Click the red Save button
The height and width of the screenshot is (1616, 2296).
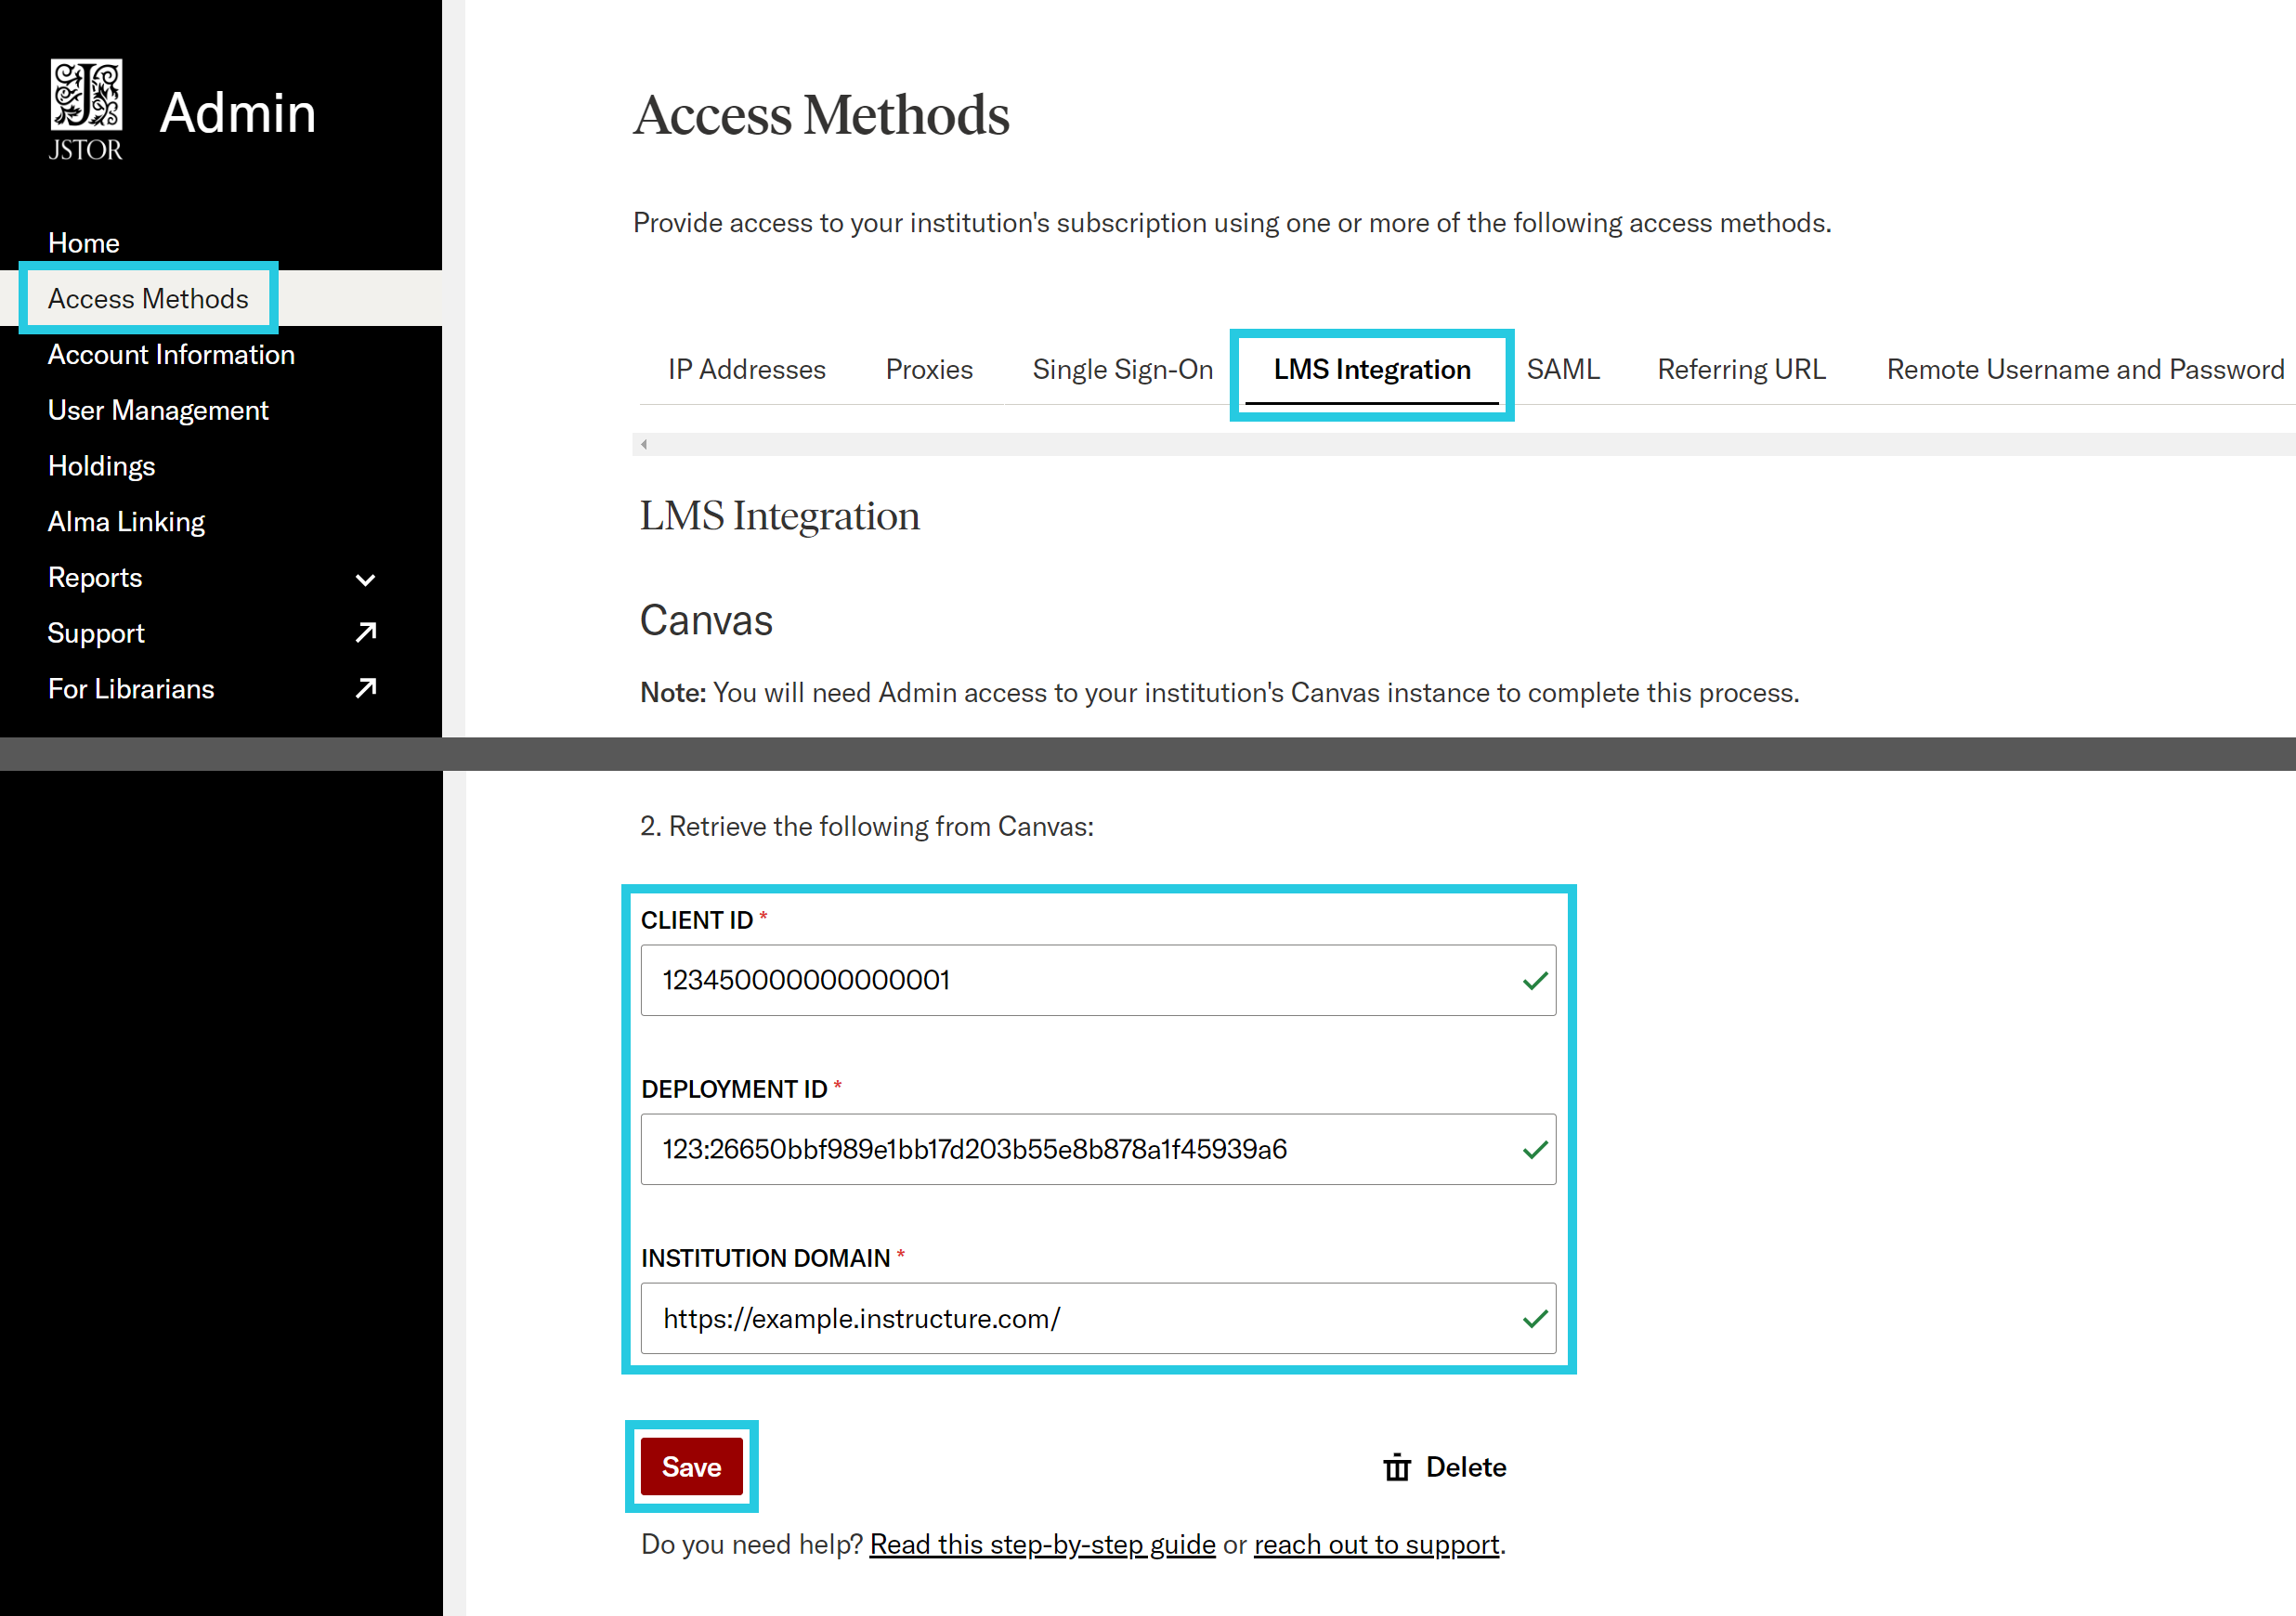(x=691, y=1467)
